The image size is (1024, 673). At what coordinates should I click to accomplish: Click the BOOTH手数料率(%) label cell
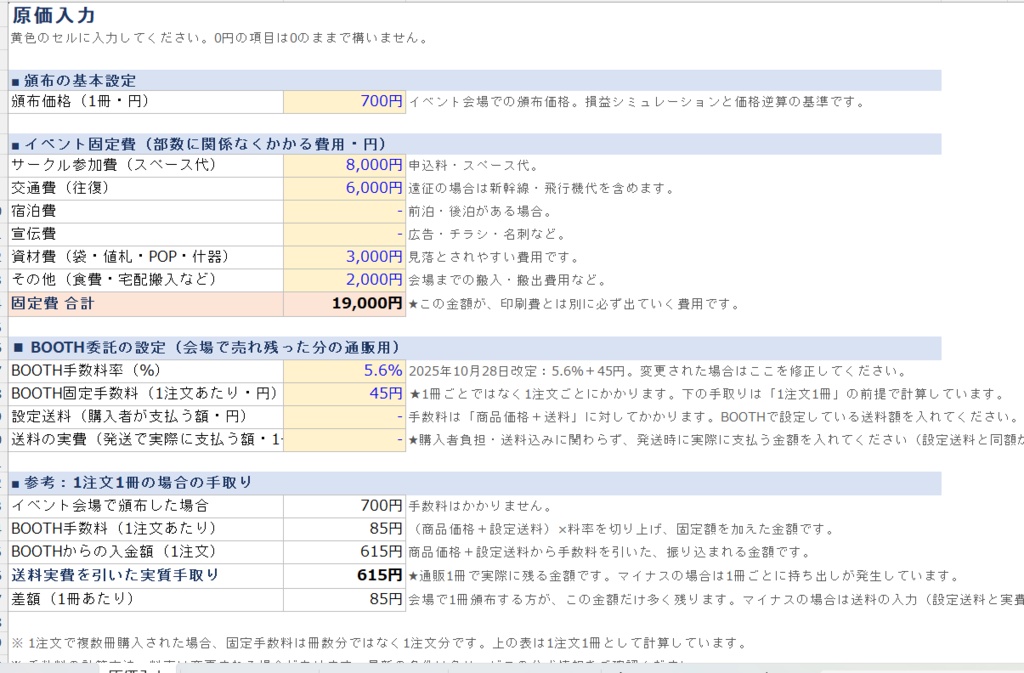(x=146, y=371)
